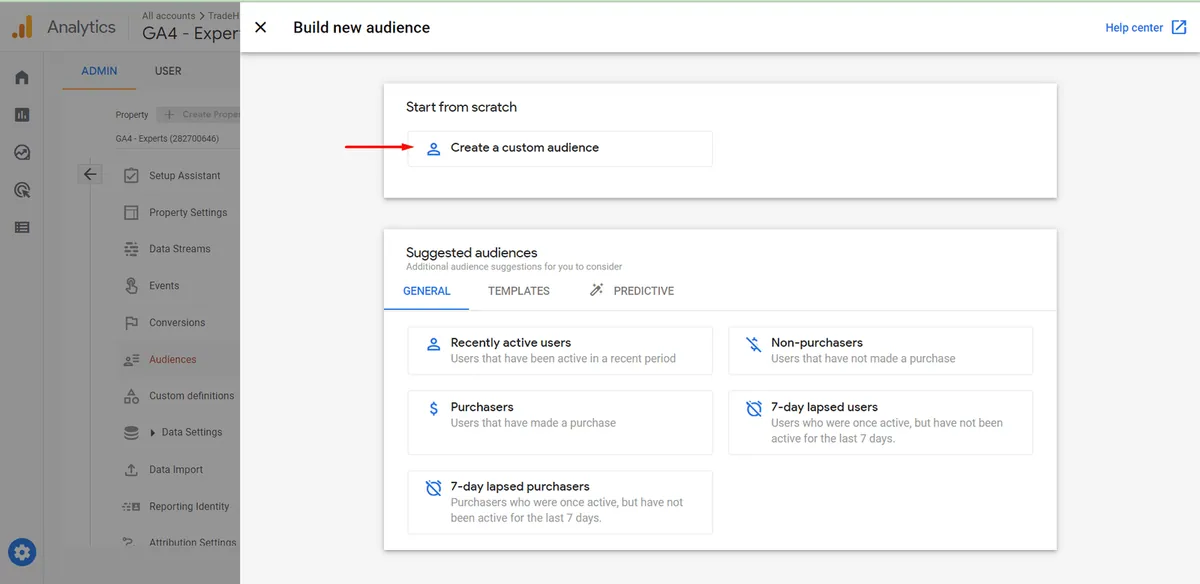Open Reporting Identity in admin list
The height and width of the screenshot is (584, 1200).
189,507
